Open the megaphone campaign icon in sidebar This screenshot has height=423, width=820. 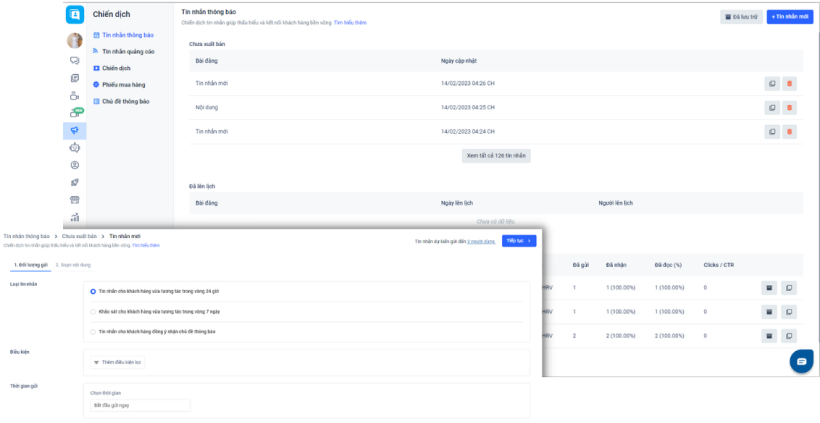coord(74,131)
